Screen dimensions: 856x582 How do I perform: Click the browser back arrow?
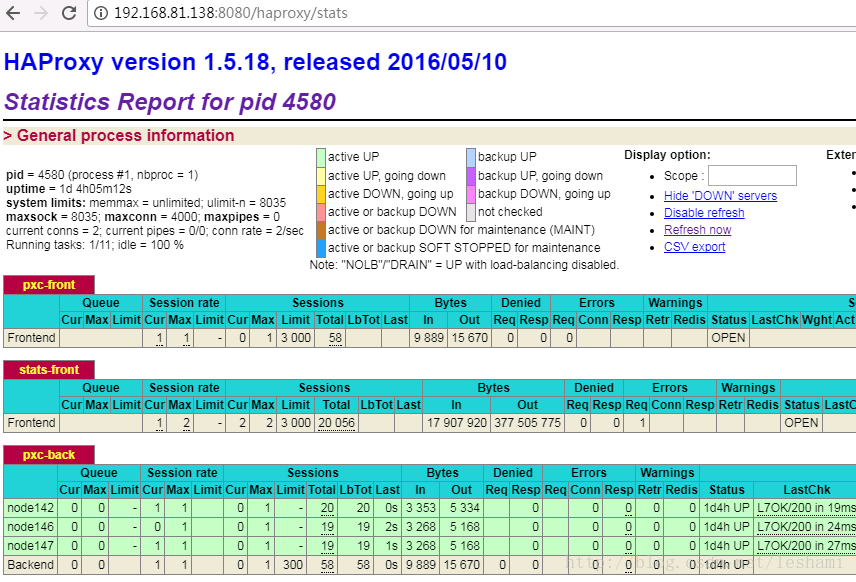point(13,13)
